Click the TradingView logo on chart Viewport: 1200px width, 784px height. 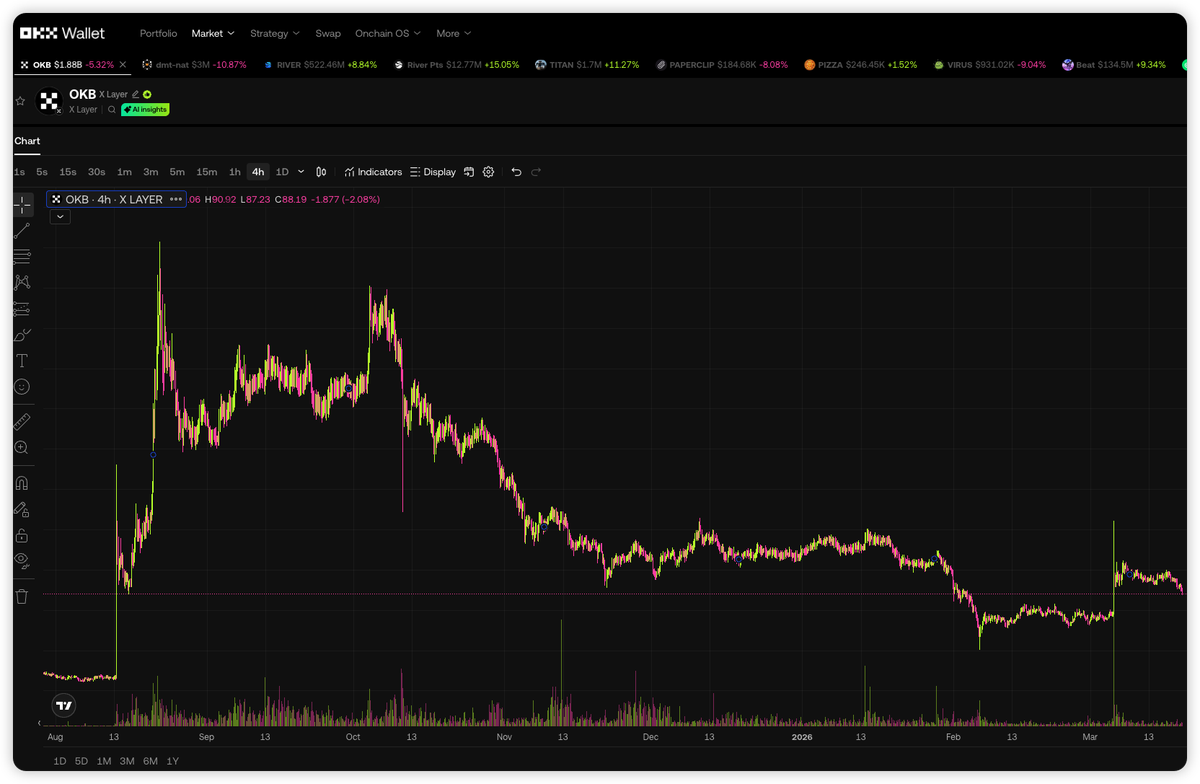(64, 706)
